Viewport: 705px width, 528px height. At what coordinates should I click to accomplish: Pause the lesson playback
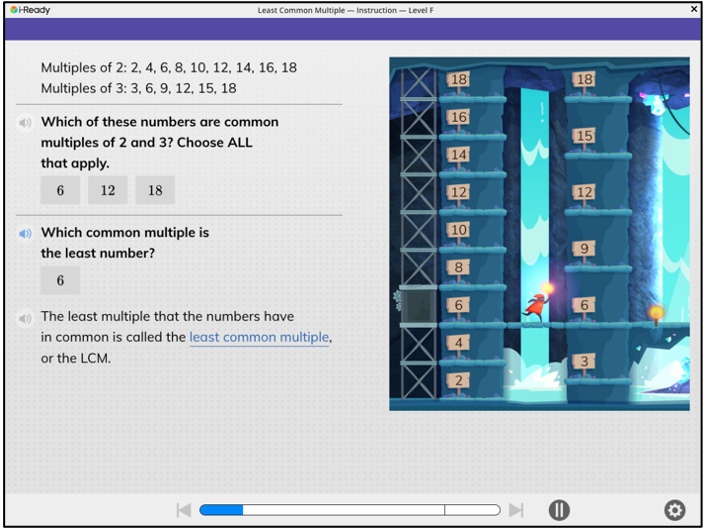[x=559, y=510]
